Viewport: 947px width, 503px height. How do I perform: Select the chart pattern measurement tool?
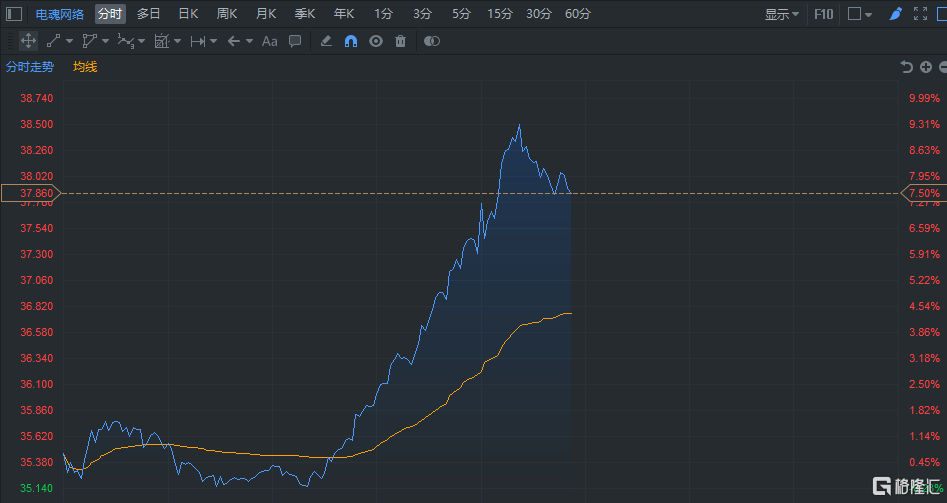(x=161, y=41)
